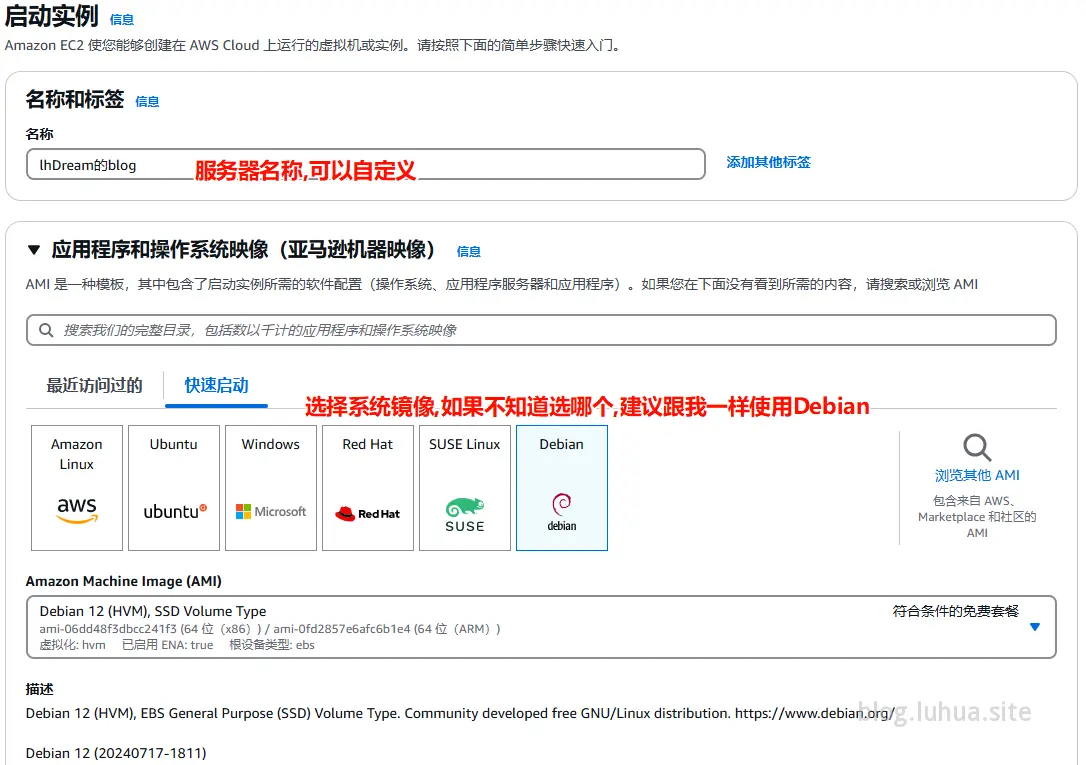Click the search icon in AMI search box
Viewport: 1086px width, 765px height.
click(46, 330)
